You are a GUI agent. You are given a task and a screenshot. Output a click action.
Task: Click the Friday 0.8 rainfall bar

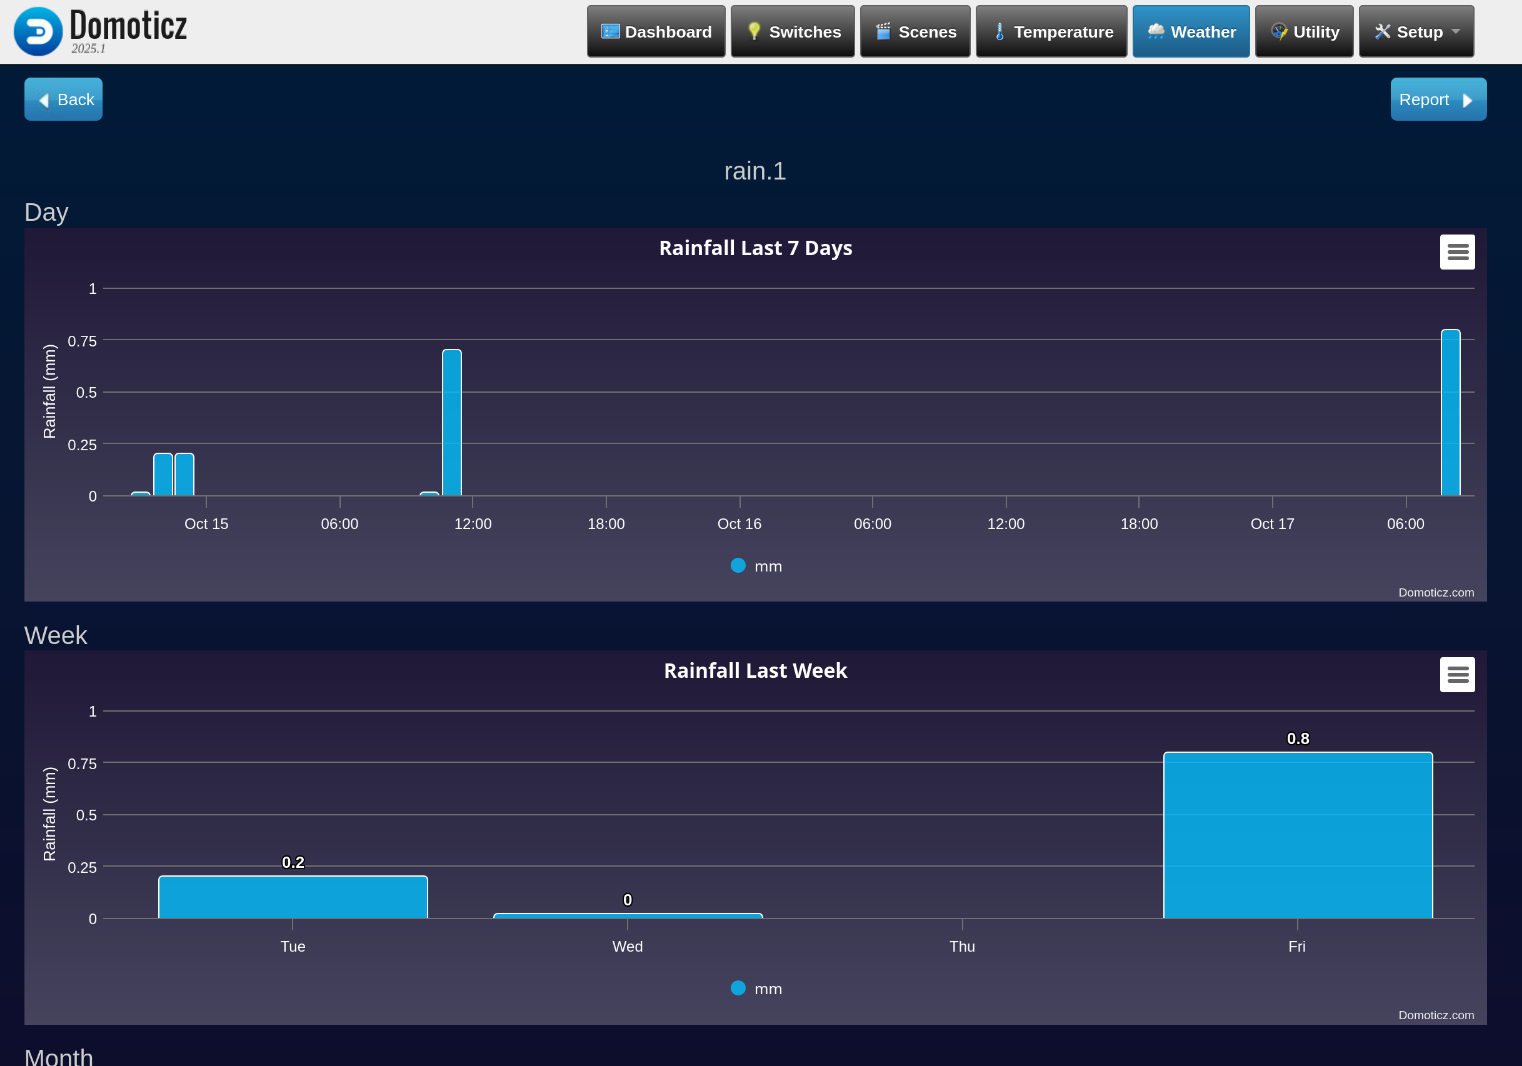pos(1297,836)
